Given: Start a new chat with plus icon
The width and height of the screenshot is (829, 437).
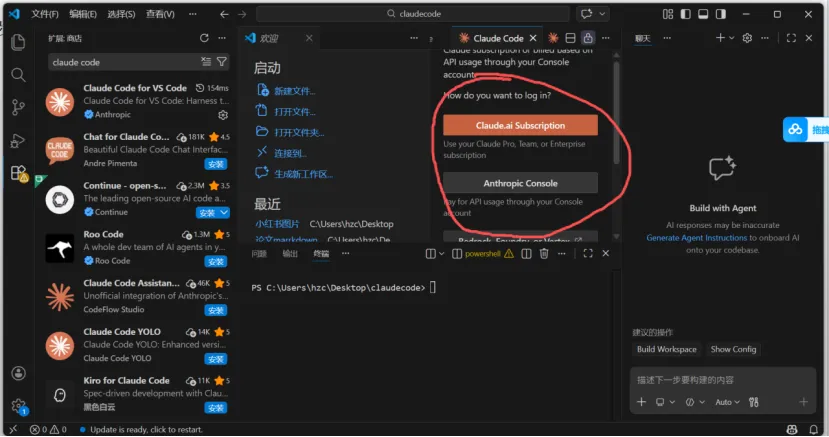Looking at the screenshot, I should pos(720,38).
